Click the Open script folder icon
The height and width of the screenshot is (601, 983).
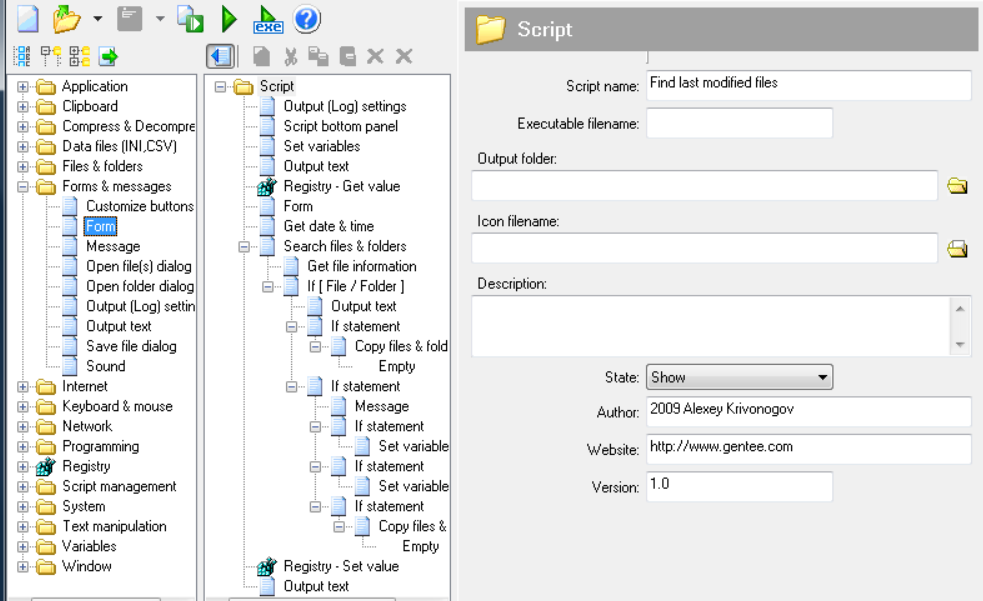coord(66,19)
